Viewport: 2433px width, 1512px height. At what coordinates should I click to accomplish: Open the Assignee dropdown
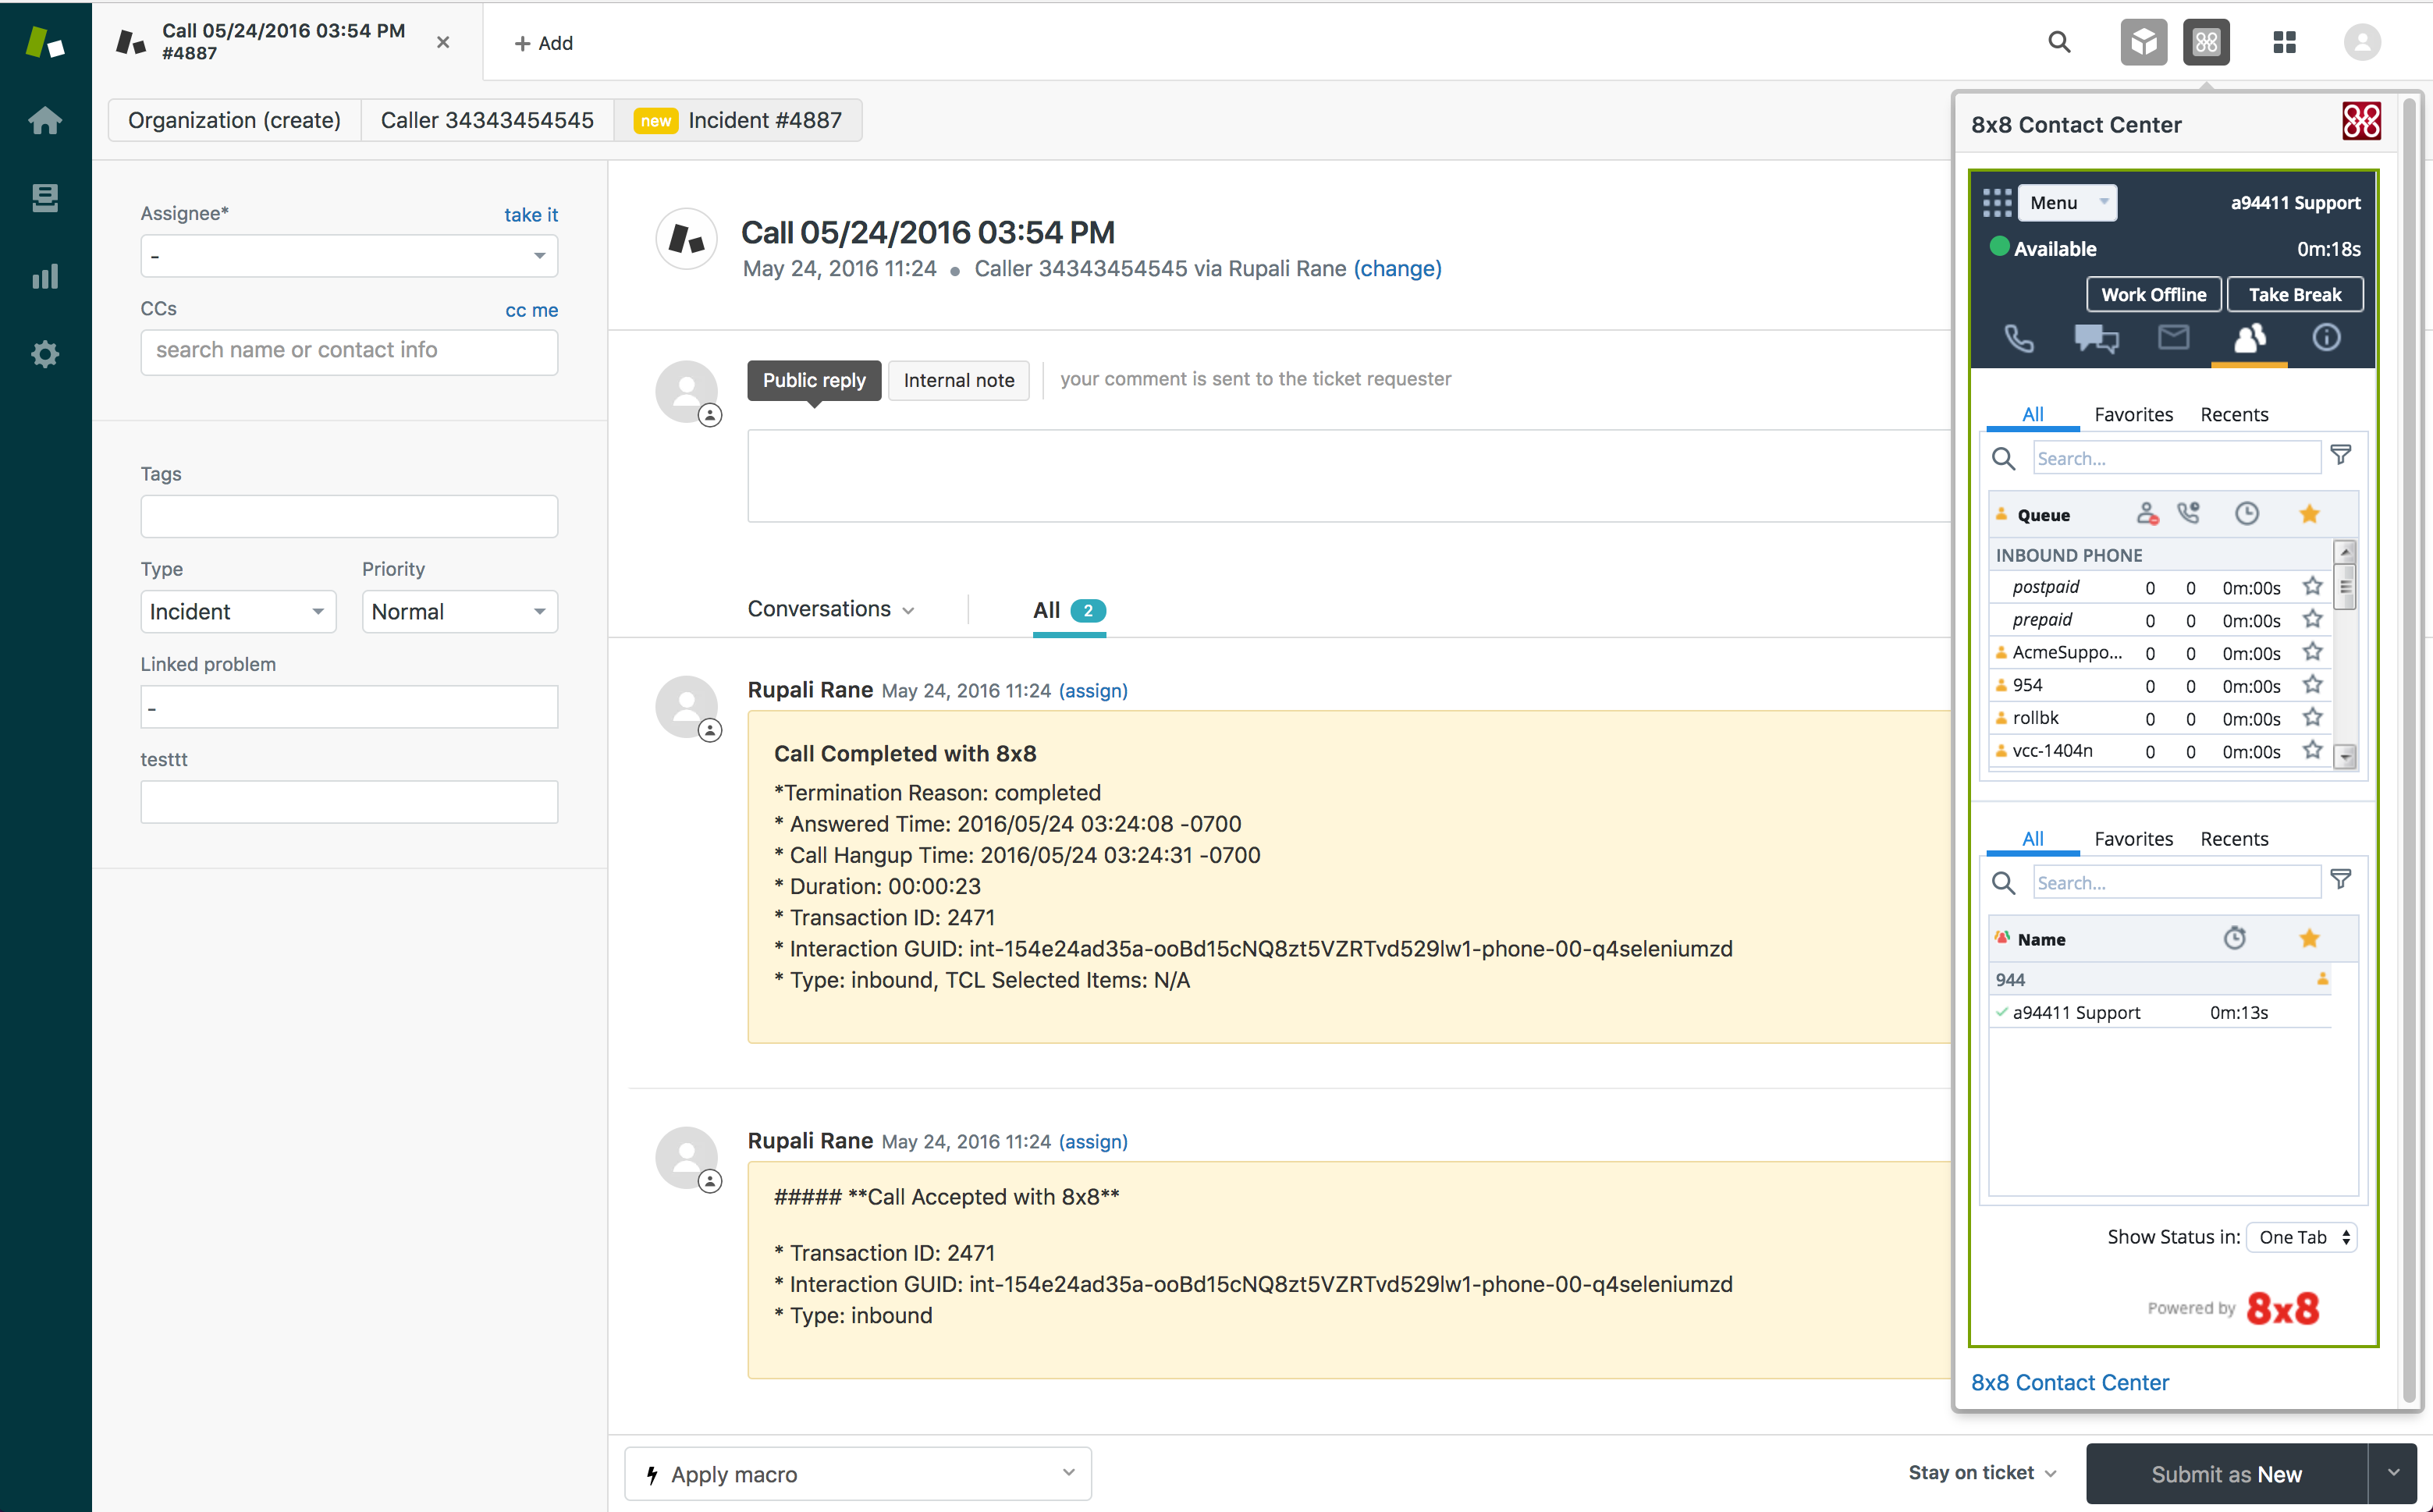click(x=349, y=256)
